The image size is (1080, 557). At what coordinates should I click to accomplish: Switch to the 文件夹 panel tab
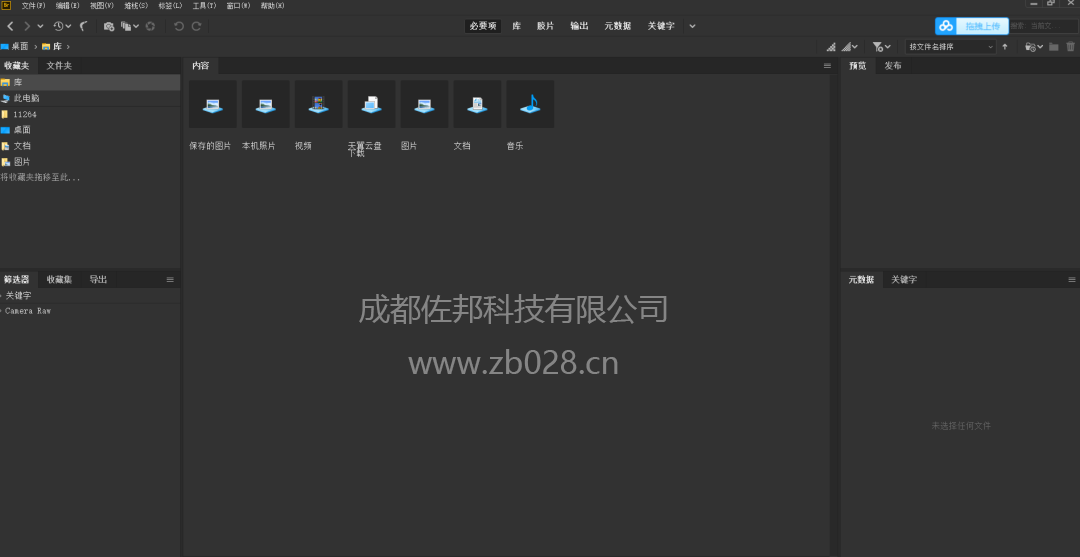[59, 66]
